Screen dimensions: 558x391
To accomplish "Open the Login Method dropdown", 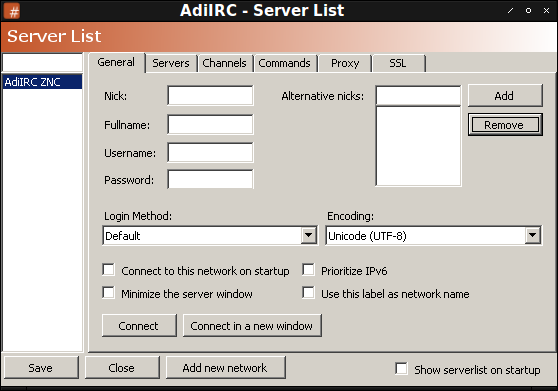I will click(x=210, y=236).
